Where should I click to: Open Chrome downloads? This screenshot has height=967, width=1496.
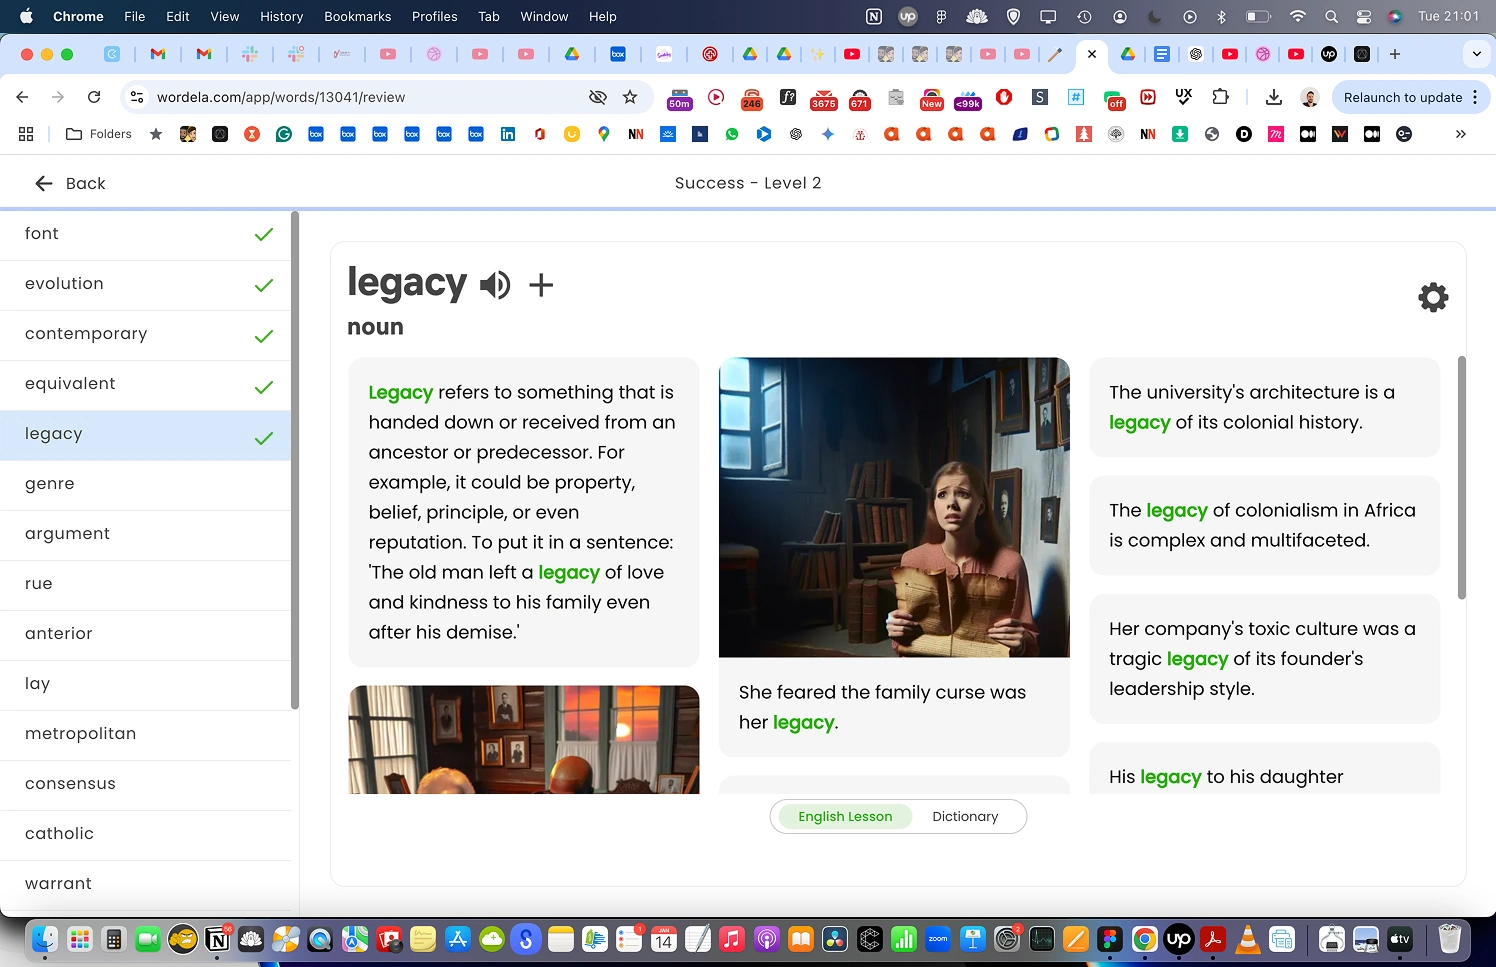click(x=1274, y=97)
